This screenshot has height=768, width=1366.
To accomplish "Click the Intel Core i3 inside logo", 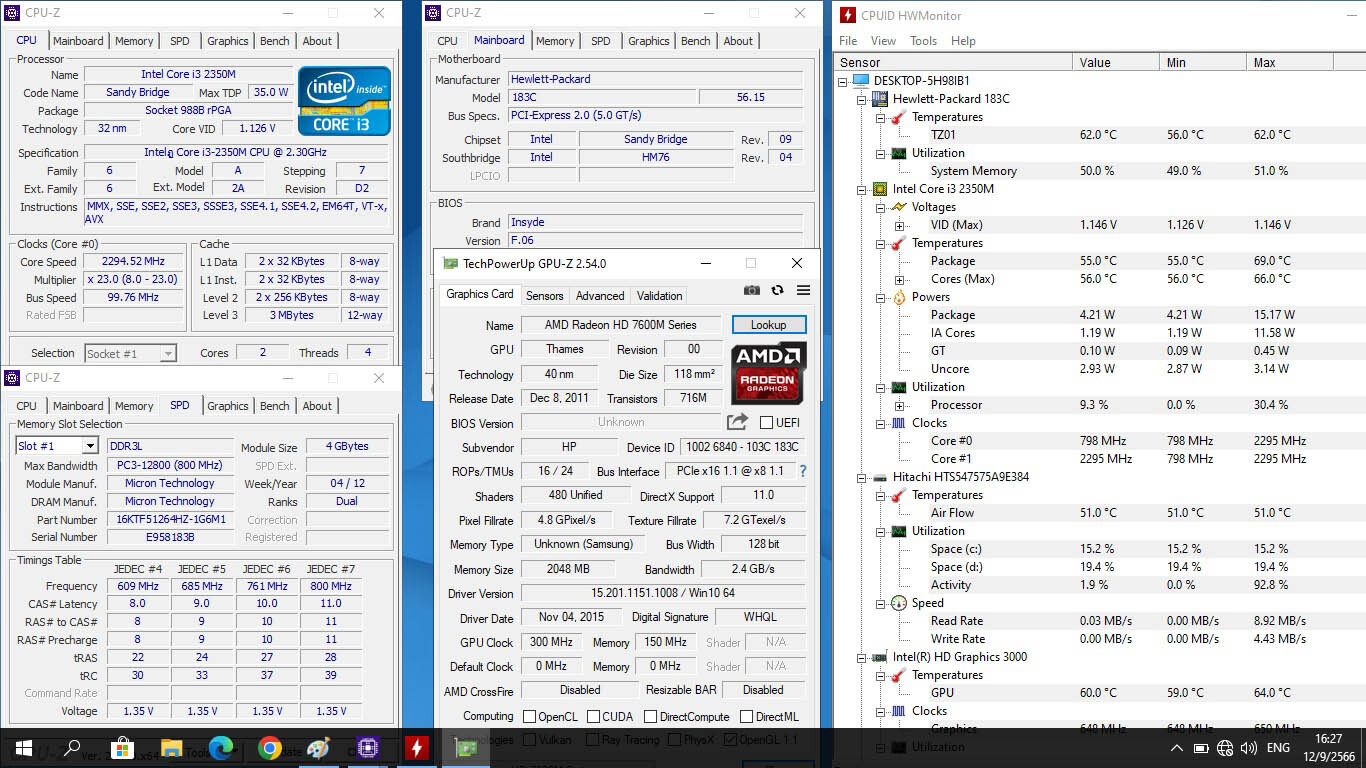I will 344,100.
